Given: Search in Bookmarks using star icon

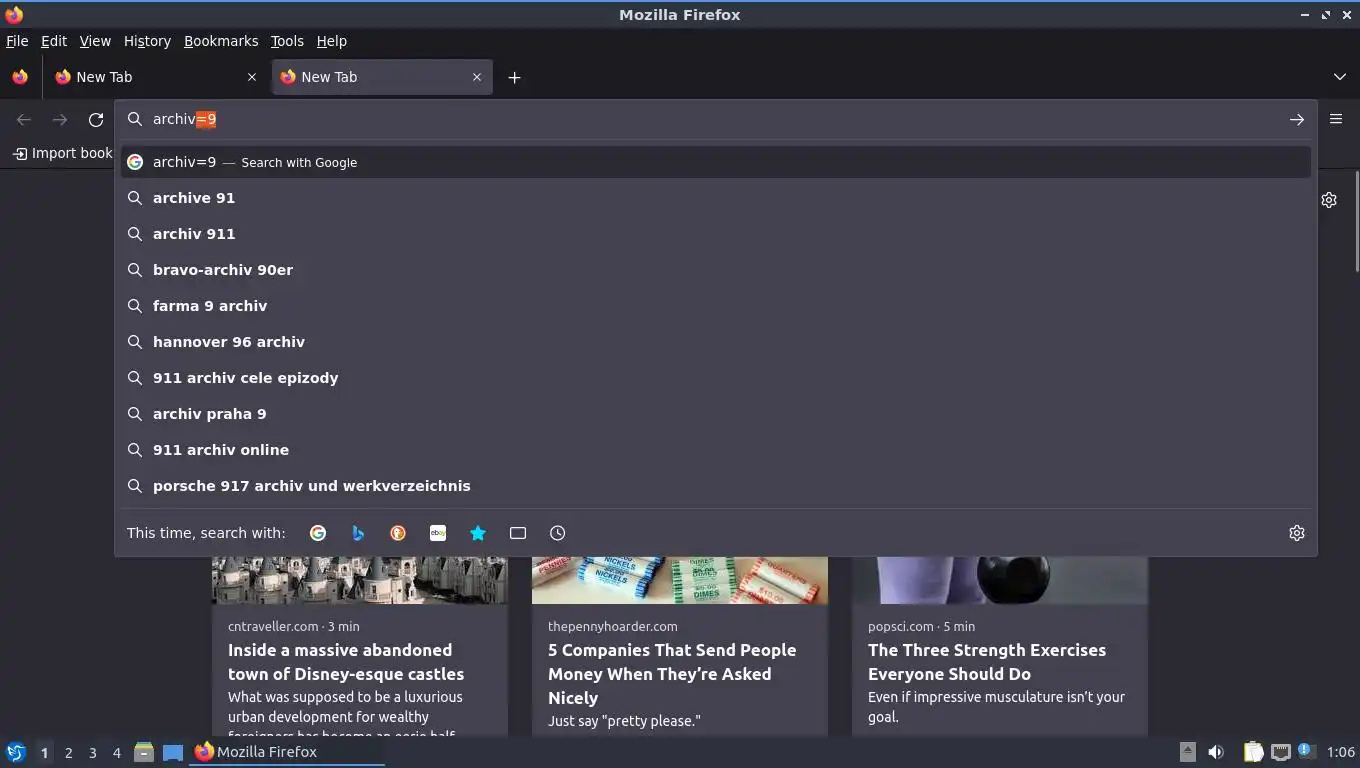Looking at the screenshot, I should 478,533.
